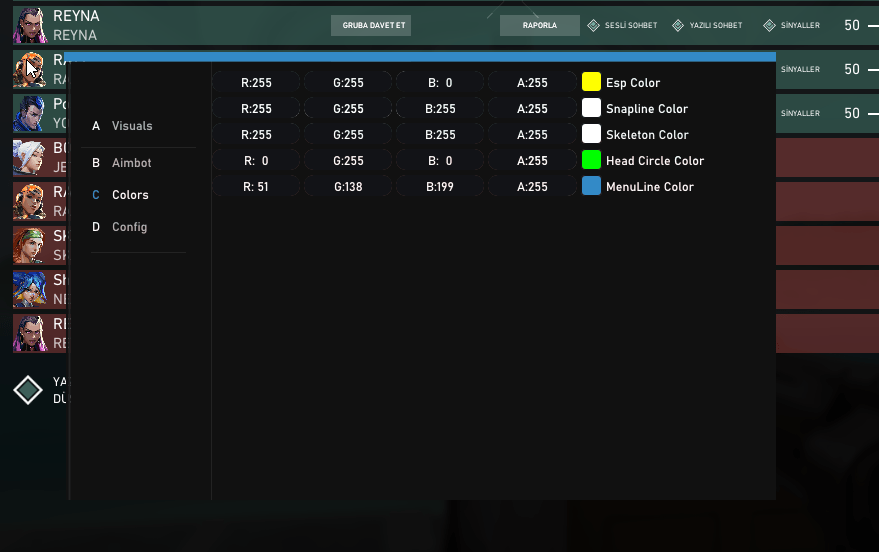Screen dimensions: 879x552
Task: Select the G:138 field for MenuLine Color
Action: [348, 187]
